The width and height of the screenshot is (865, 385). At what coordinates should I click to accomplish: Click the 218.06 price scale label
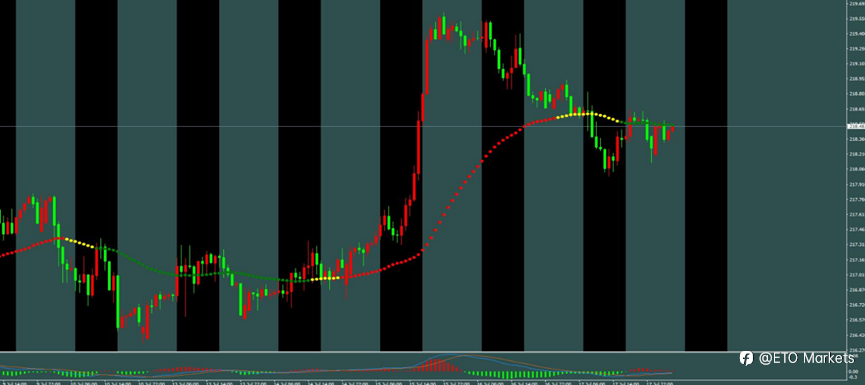[x=857, y=169]
